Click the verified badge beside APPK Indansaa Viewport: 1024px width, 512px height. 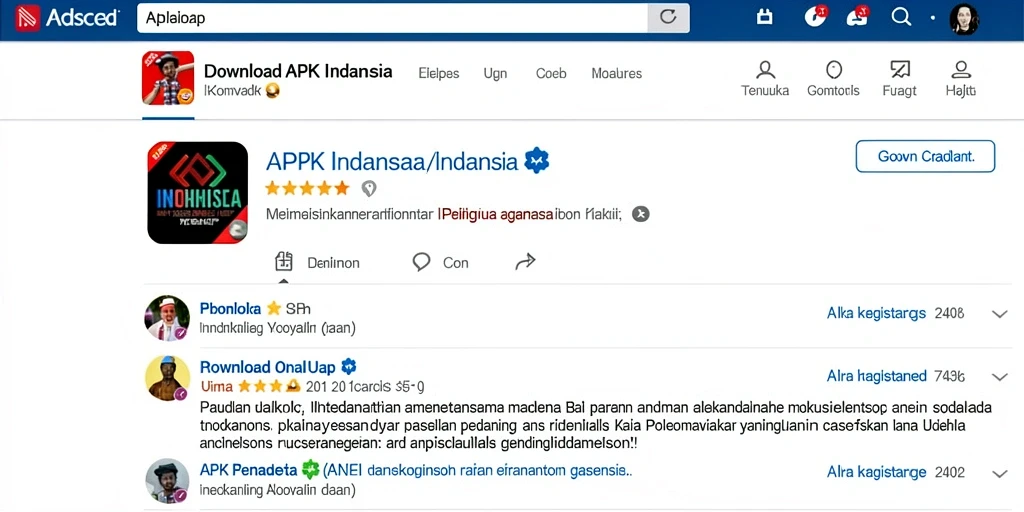537,161
